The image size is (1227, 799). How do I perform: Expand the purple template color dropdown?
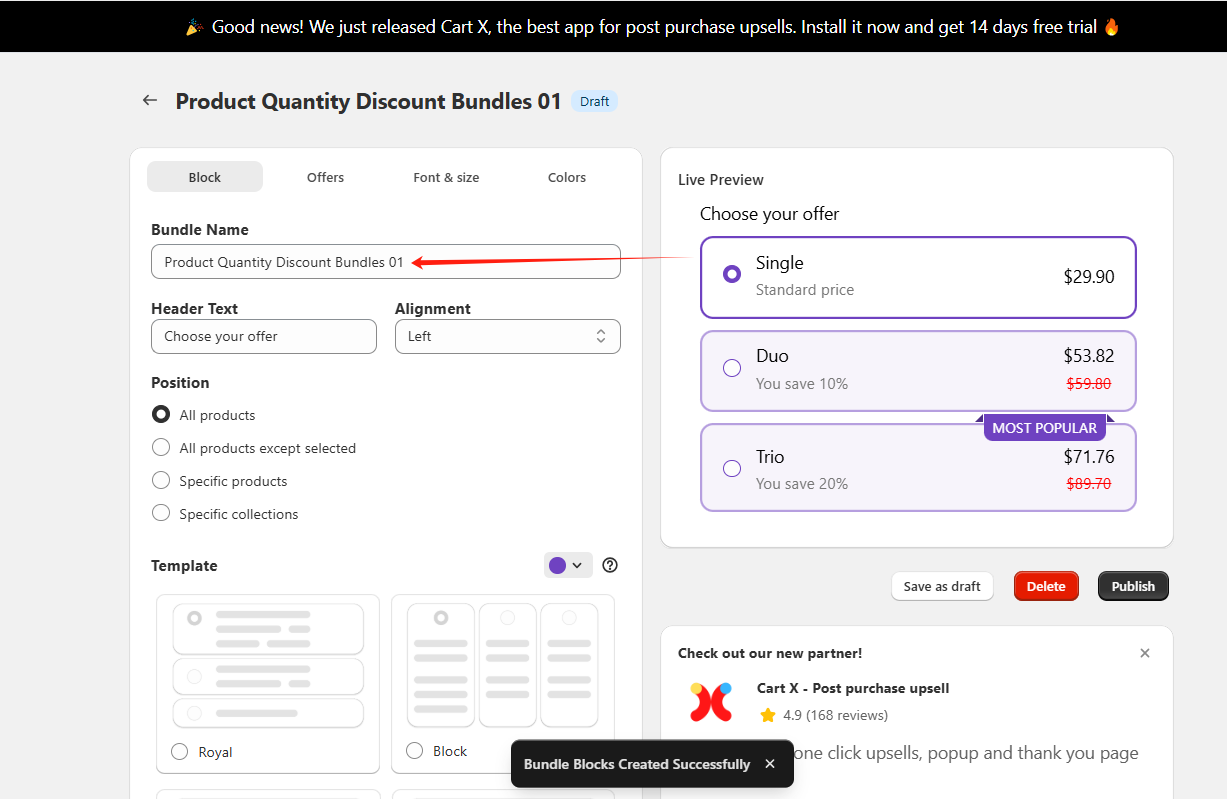pyautogui.click(x=567, y=565)
